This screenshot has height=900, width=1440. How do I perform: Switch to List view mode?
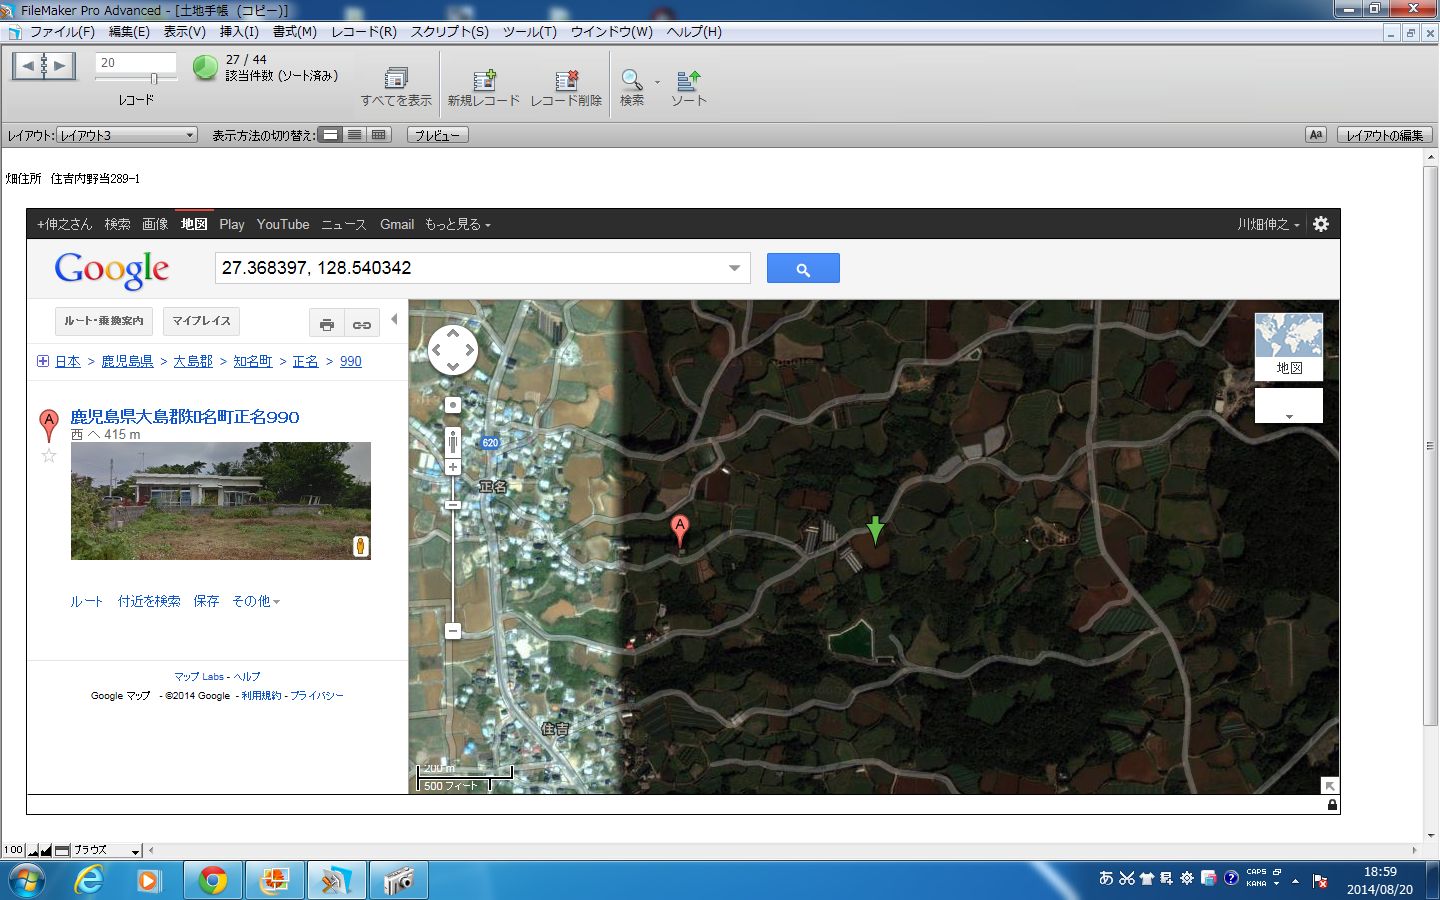355,135
